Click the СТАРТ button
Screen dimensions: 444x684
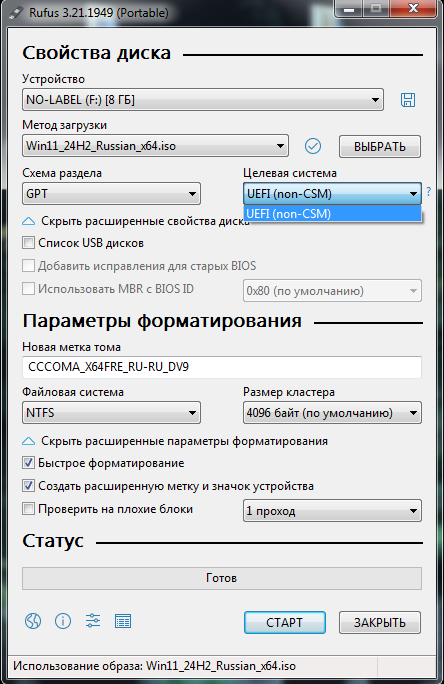tap(285, 622)
